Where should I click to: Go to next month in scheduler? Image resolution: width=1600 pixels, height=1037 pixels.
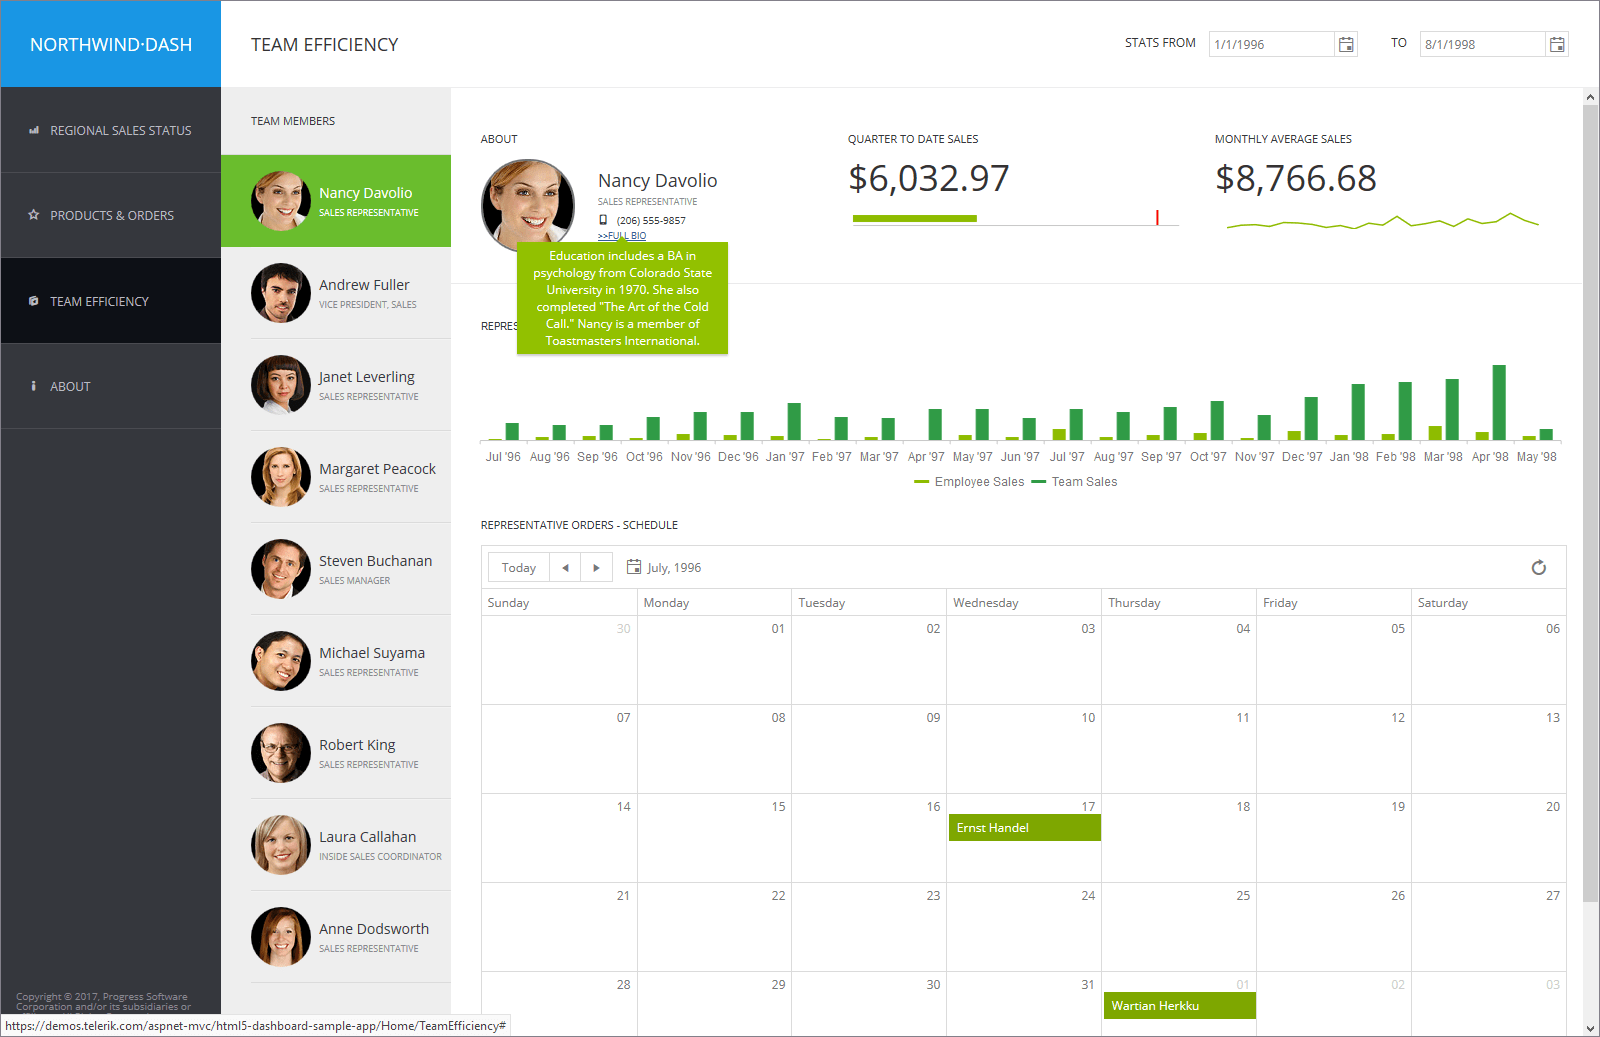click(596, 568)
